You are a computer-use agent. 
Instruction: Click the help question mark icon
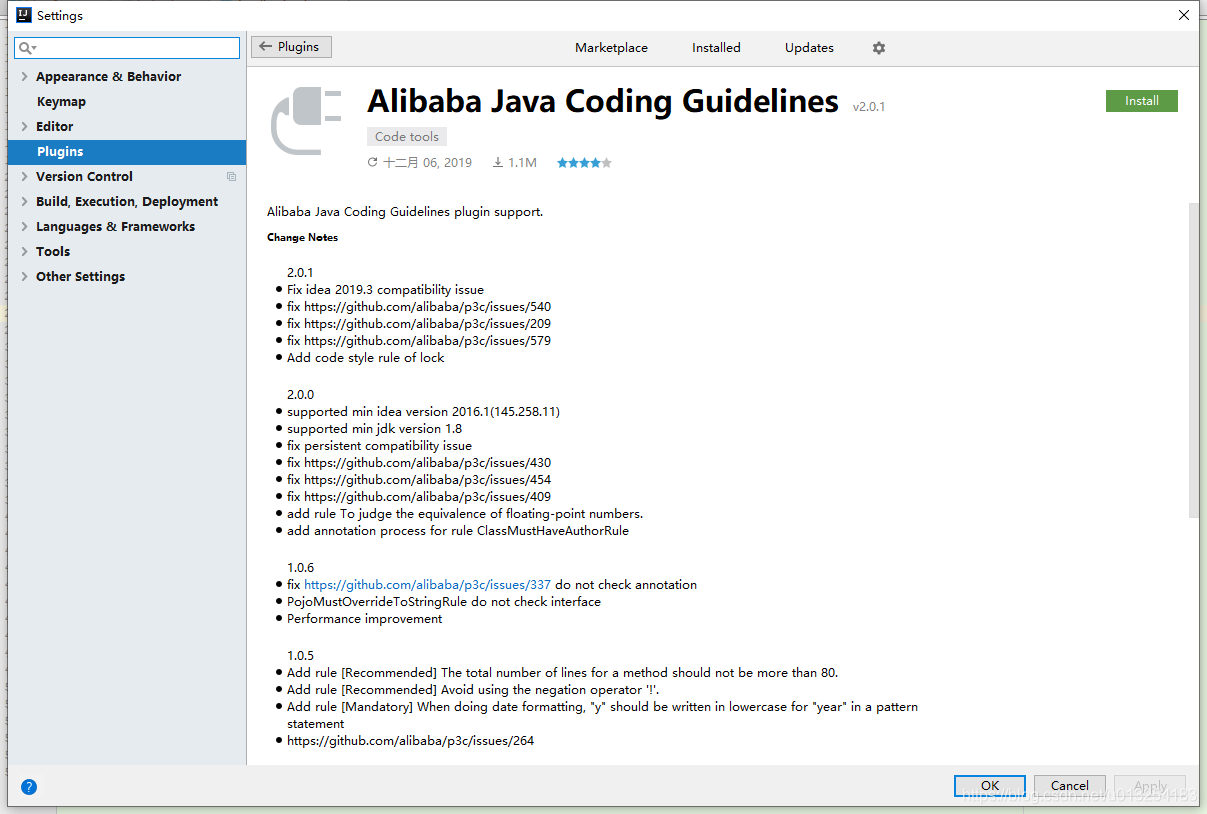pos(29,787)
